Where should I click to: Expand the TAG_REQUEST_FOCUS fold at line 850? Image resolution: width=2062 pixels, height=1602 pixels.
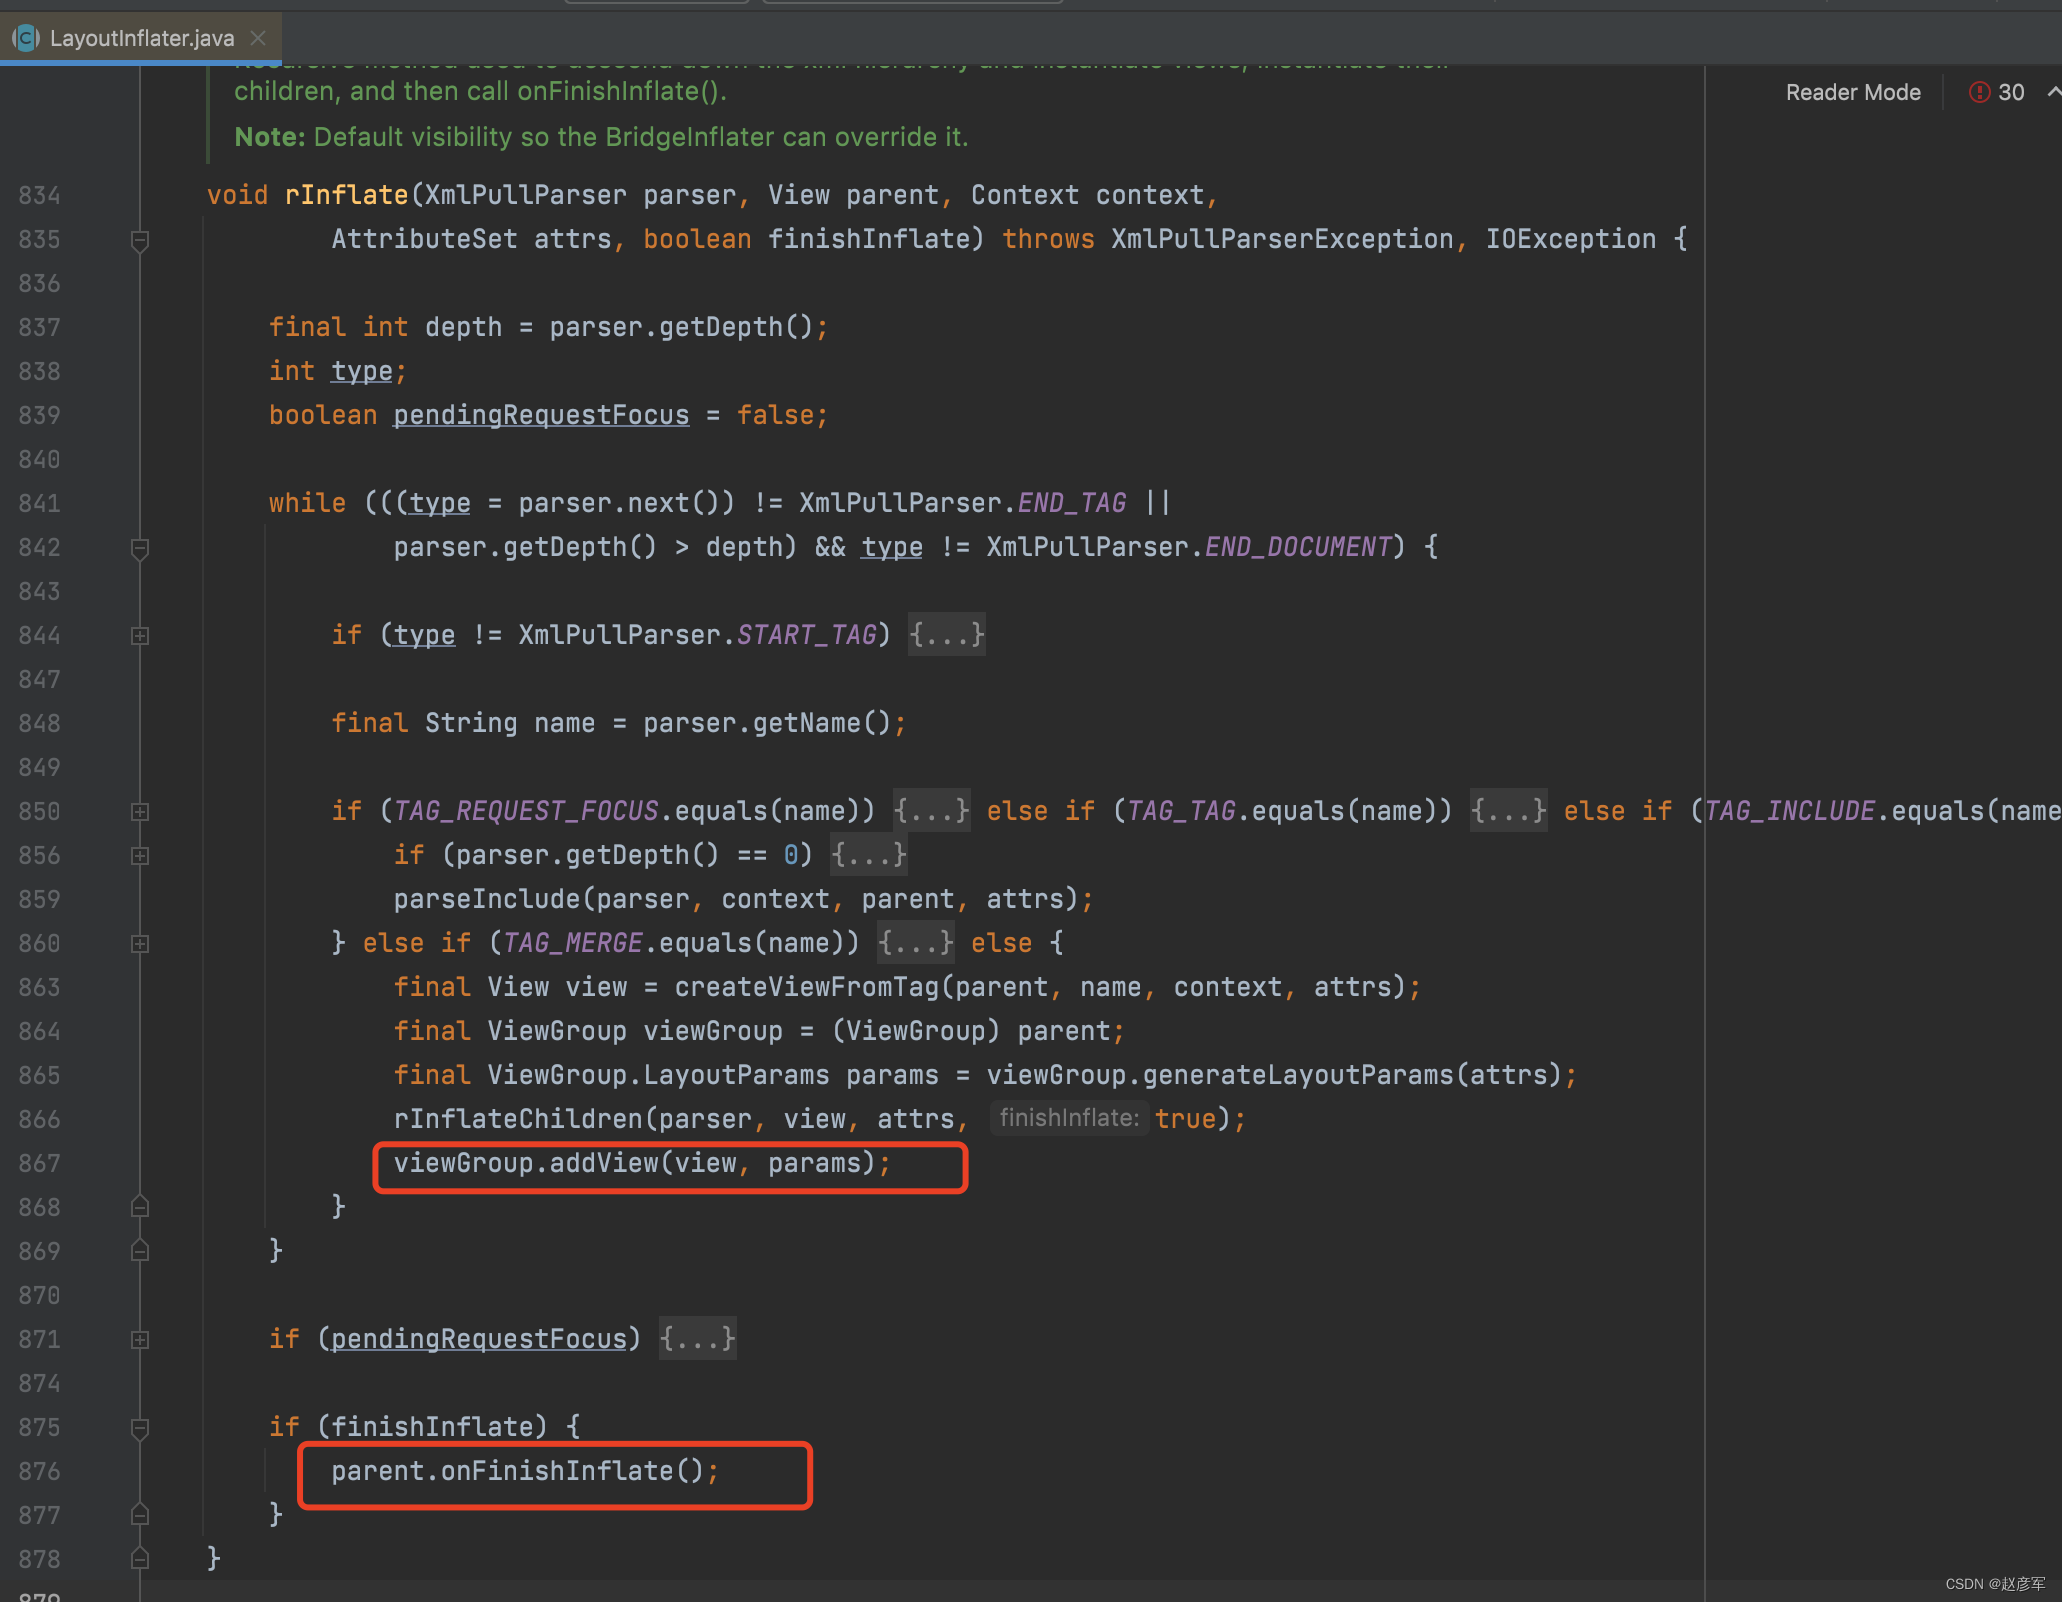140,812
